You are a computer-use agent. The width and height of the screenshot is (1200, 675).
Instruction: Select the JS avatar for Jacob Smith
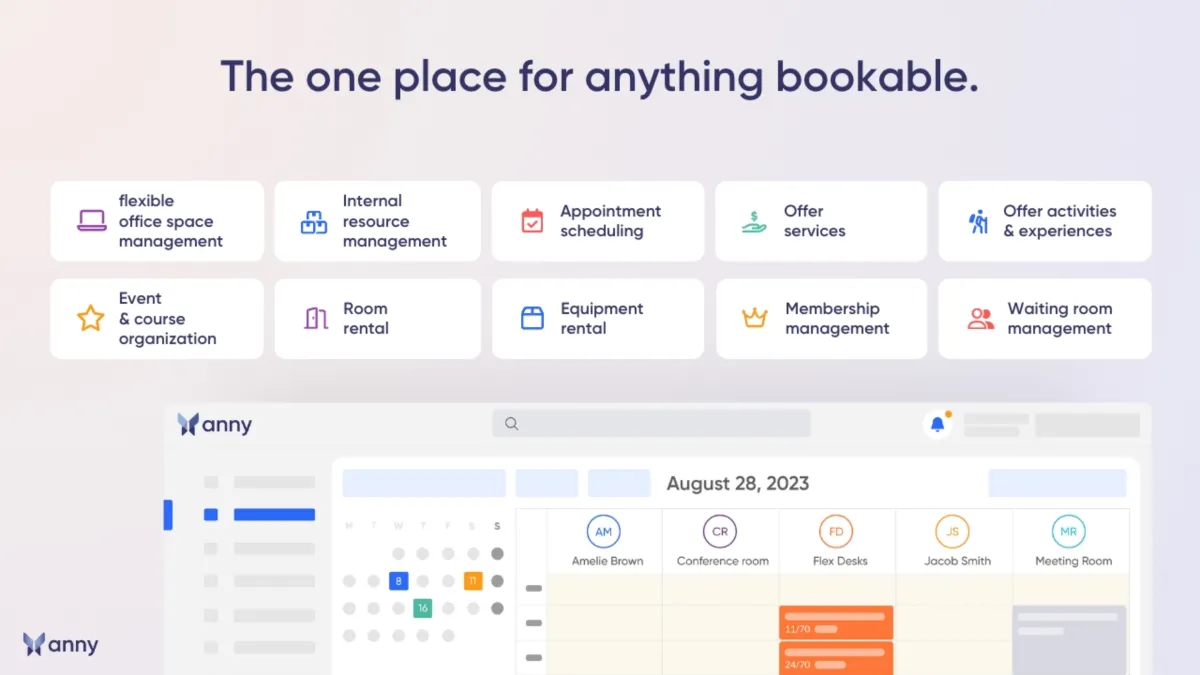[x=953, y=532]
